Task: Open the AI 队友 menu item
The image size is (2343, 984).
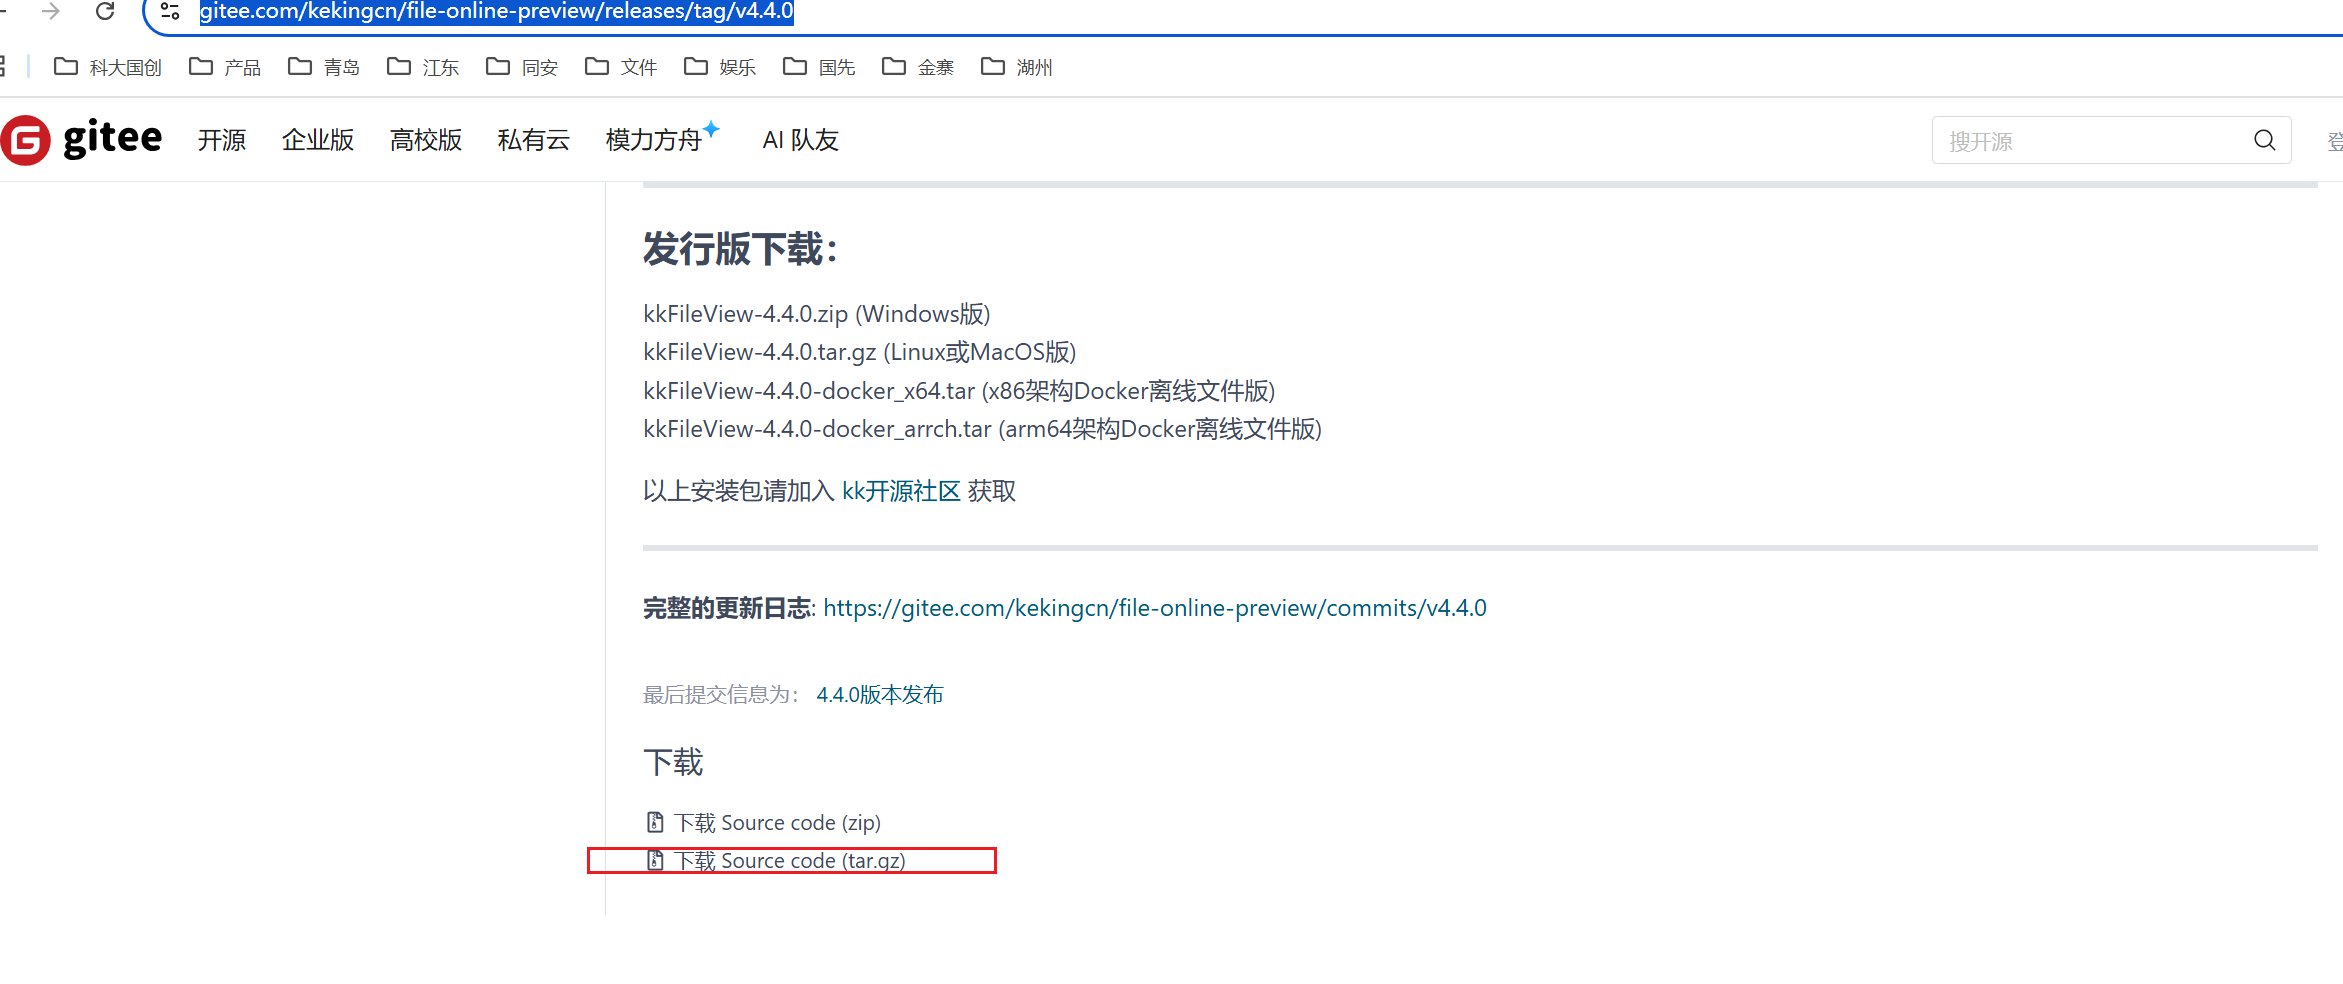Action: pos(800,140)
